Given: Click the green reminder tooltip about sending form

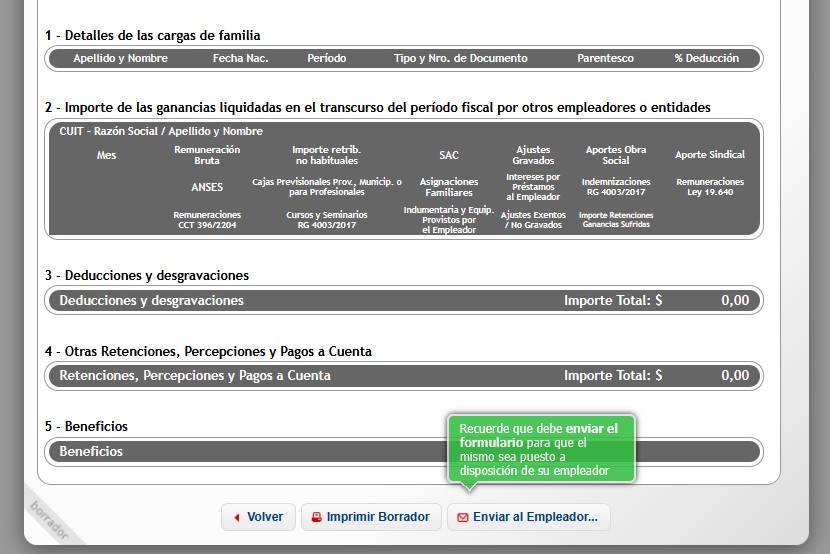Looking at the screenshot, I should [x=540, y=449].
